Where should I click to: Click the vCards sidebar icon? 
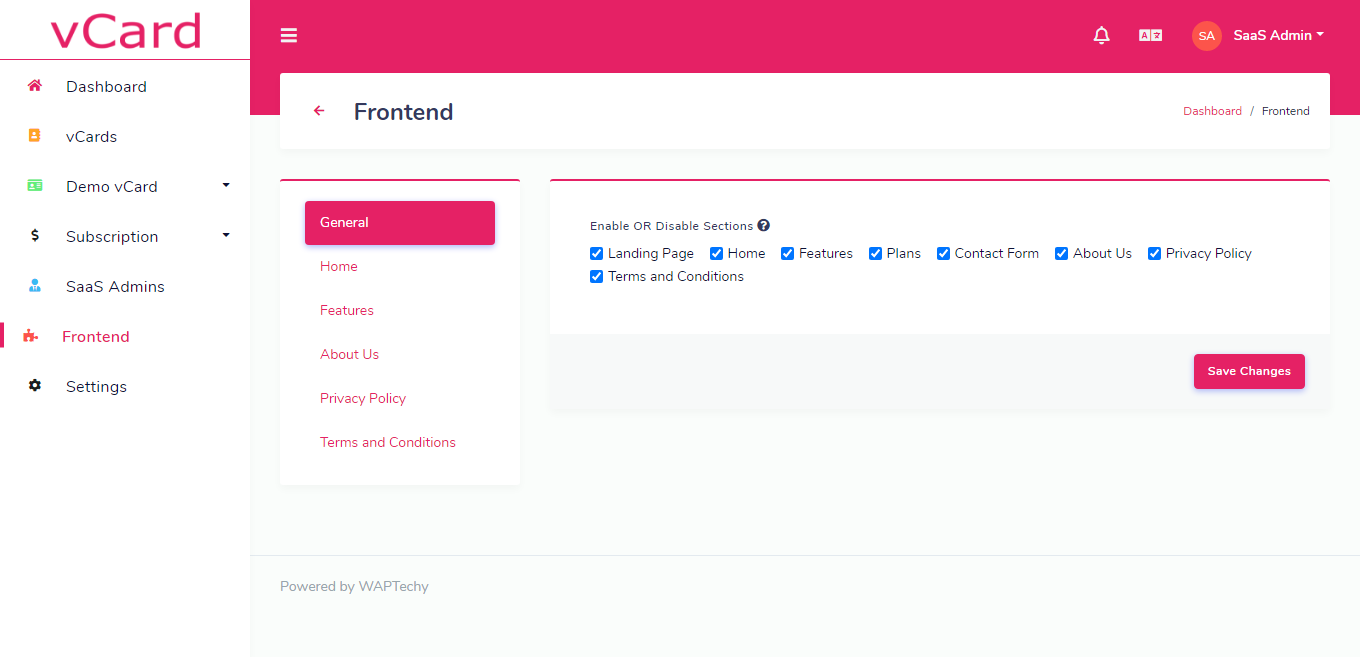[x=35, y=136]
